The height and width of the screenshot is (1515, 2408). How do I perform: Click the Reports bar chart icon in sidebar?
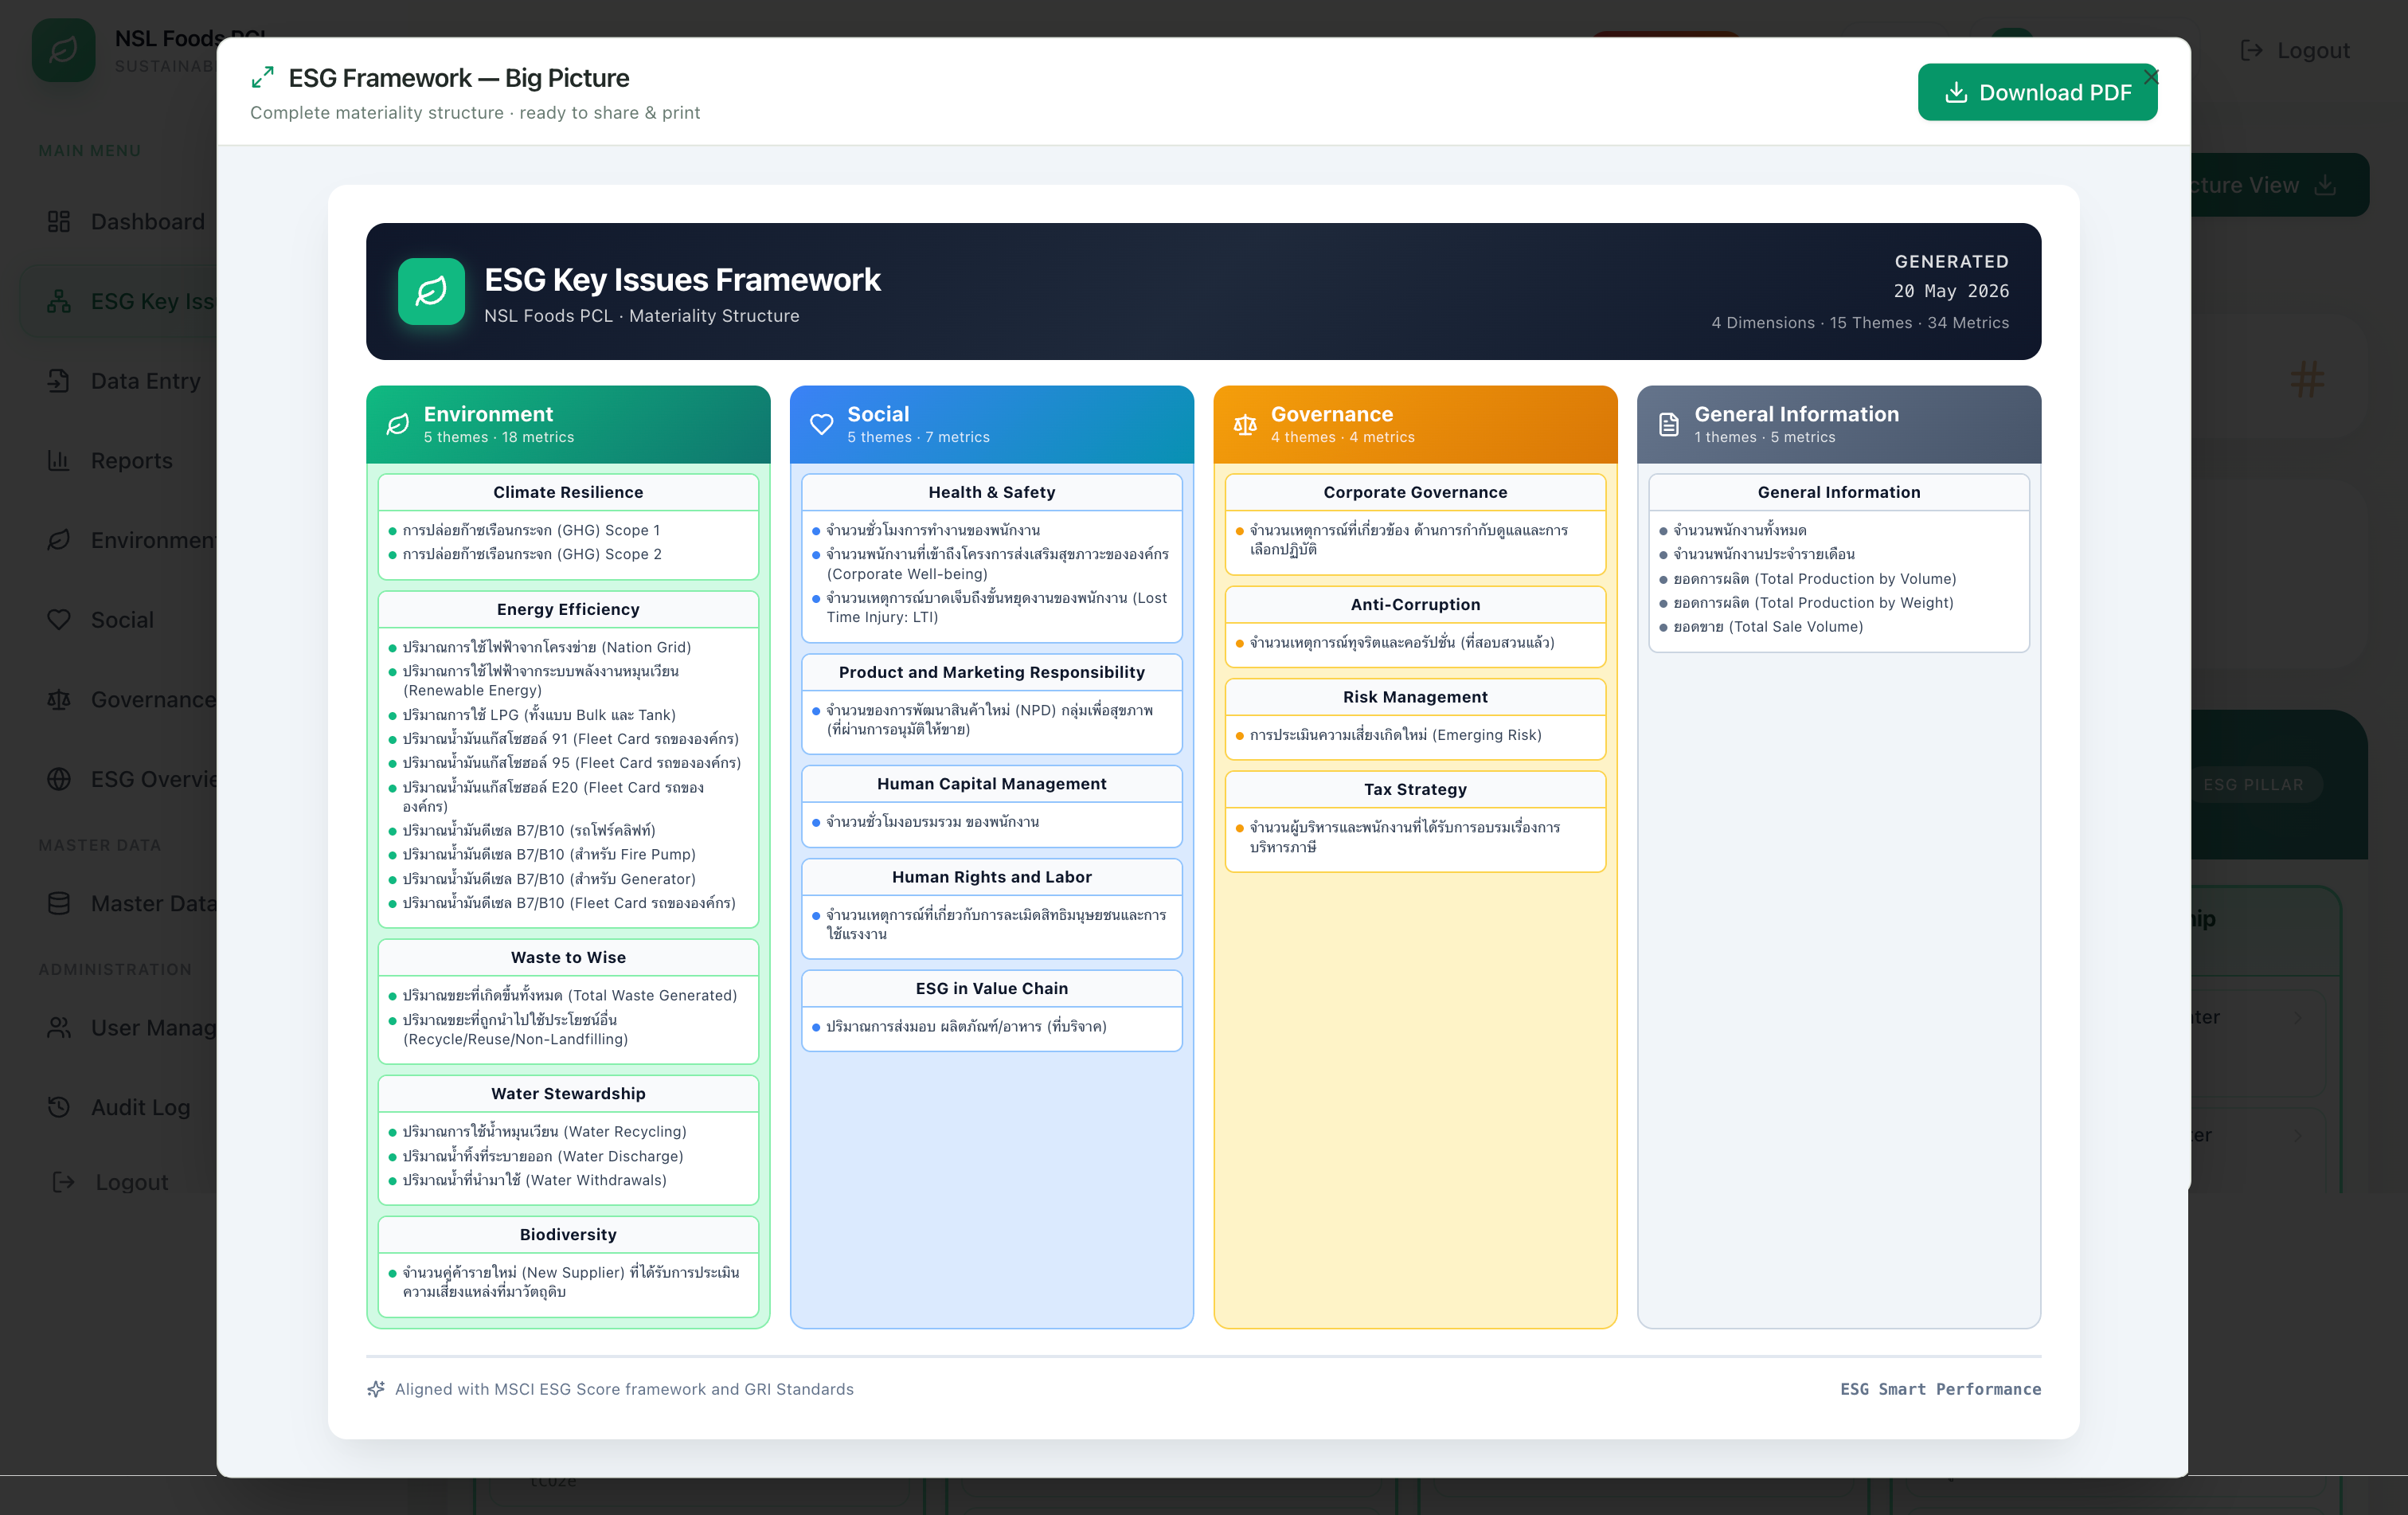59,460
